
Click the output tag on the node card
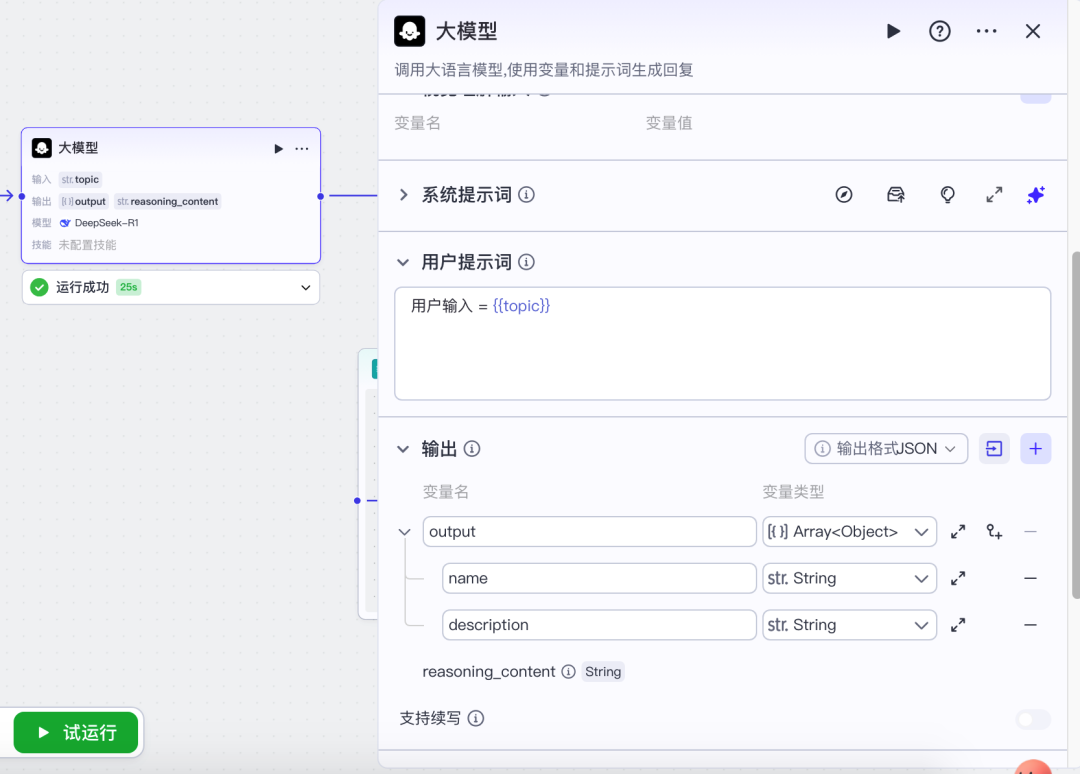84,201
